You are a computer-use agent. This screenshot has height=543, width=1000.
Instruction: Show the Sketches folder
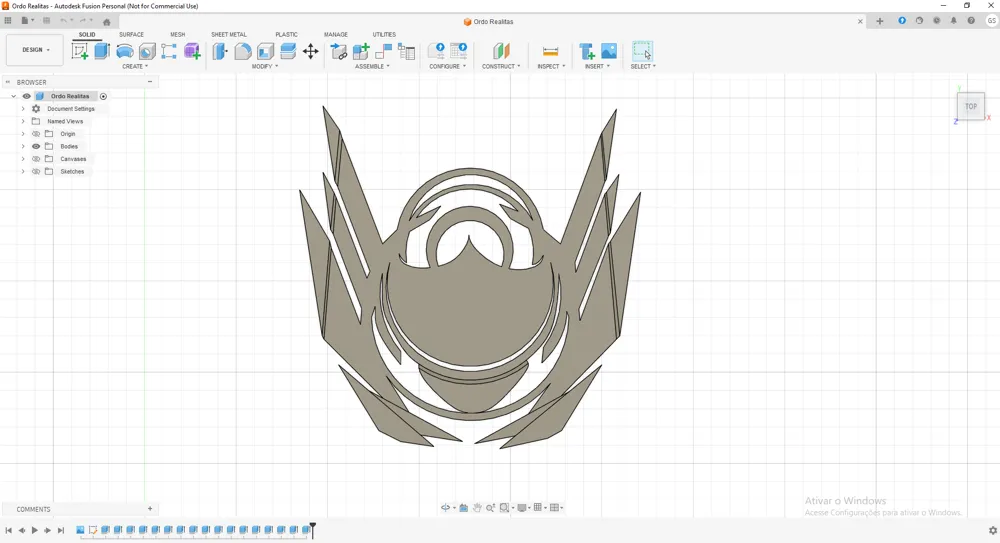click(36, 172)
